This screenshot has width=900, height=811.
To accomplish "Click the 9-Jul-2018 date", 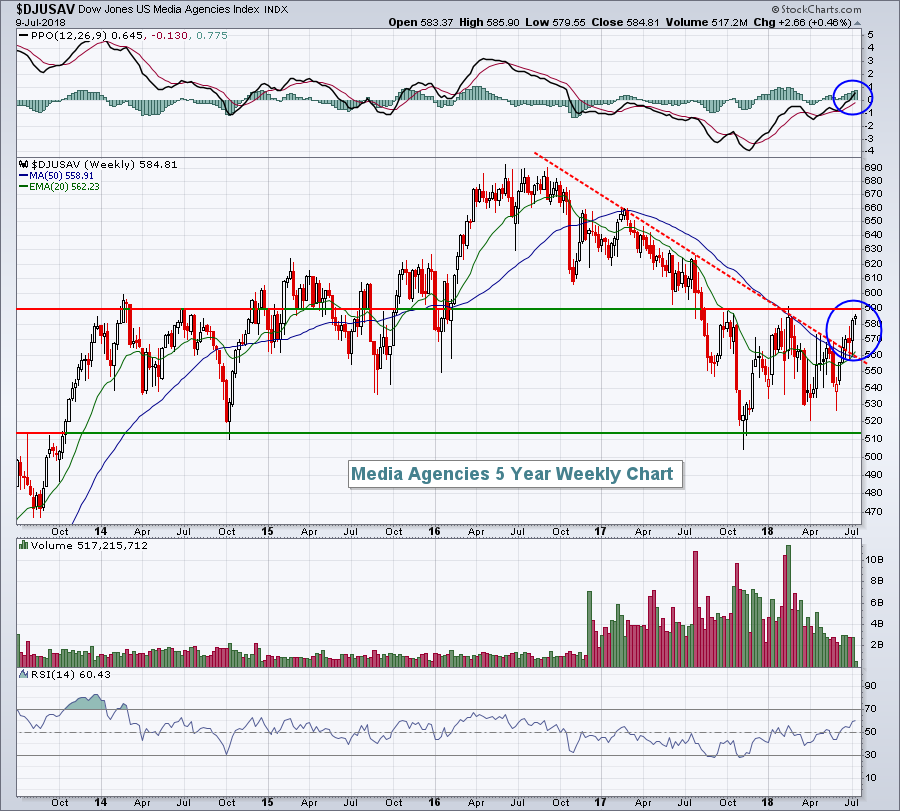I will click(x=41, y=23).
